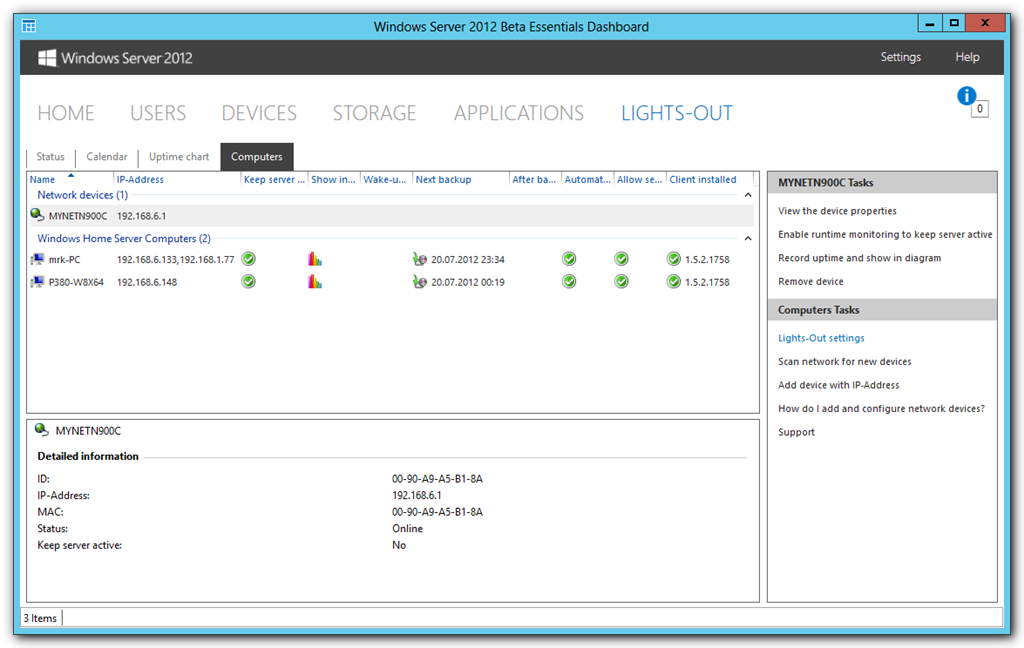
Task: Sort by Wake-u... column header
Action: point(385,180)
